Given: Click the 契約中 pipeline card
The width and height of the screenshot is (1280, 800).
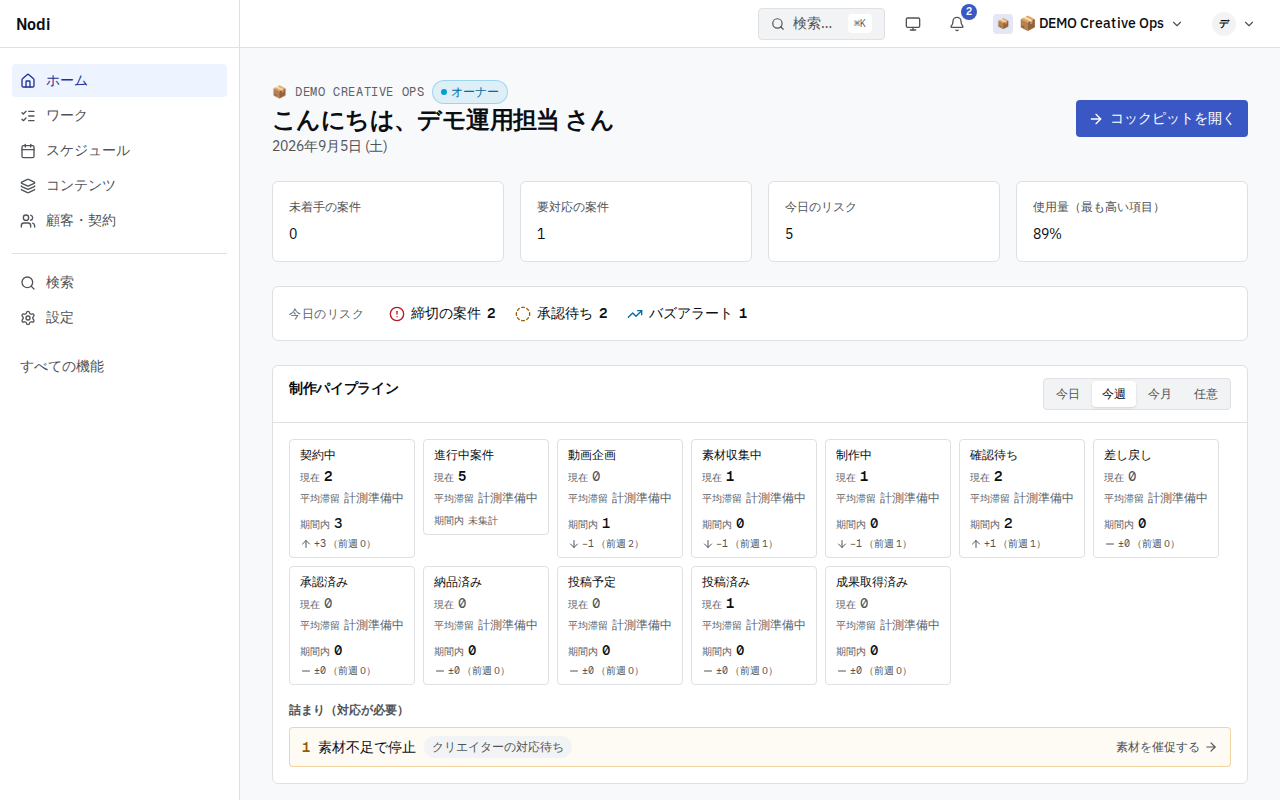Looking at the screenshot, I should [x=352, y=498].
